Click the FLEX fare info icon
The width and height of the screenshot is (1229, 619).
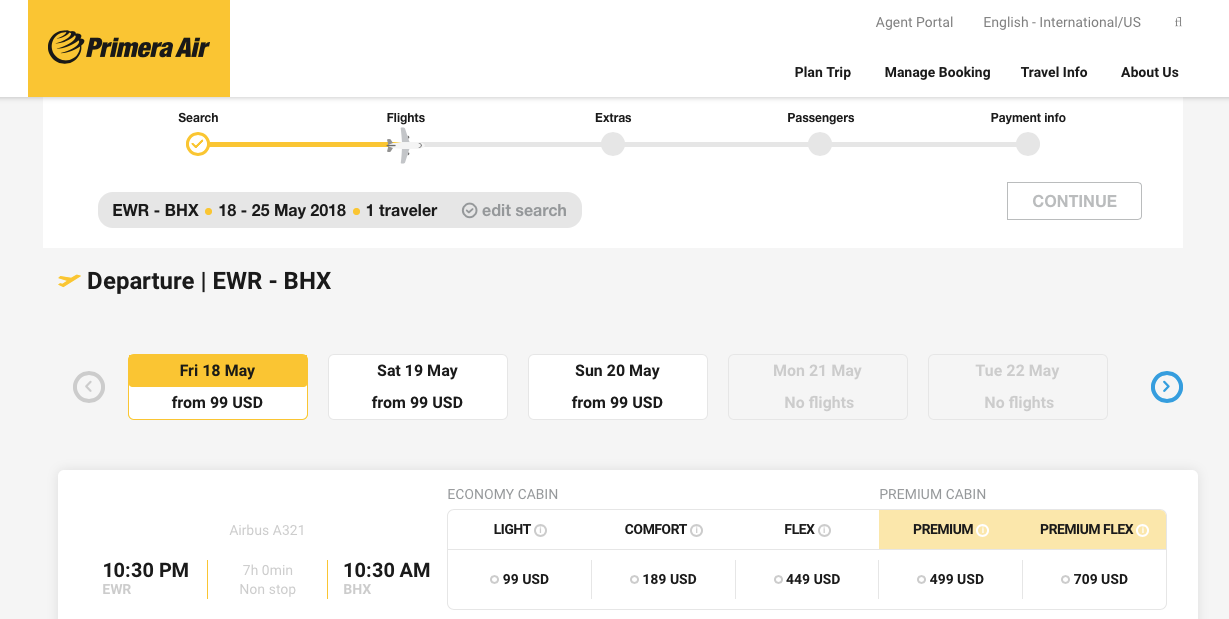point(825,530)
